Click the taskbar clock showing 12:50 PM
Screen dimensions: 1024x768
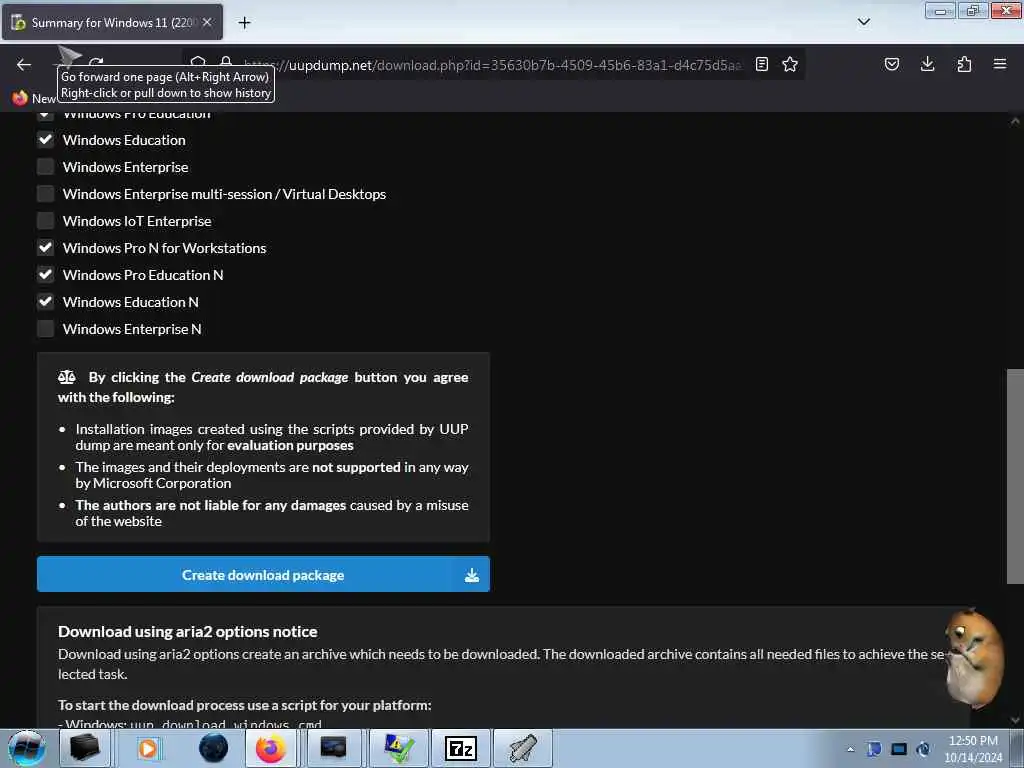[973, 748]
